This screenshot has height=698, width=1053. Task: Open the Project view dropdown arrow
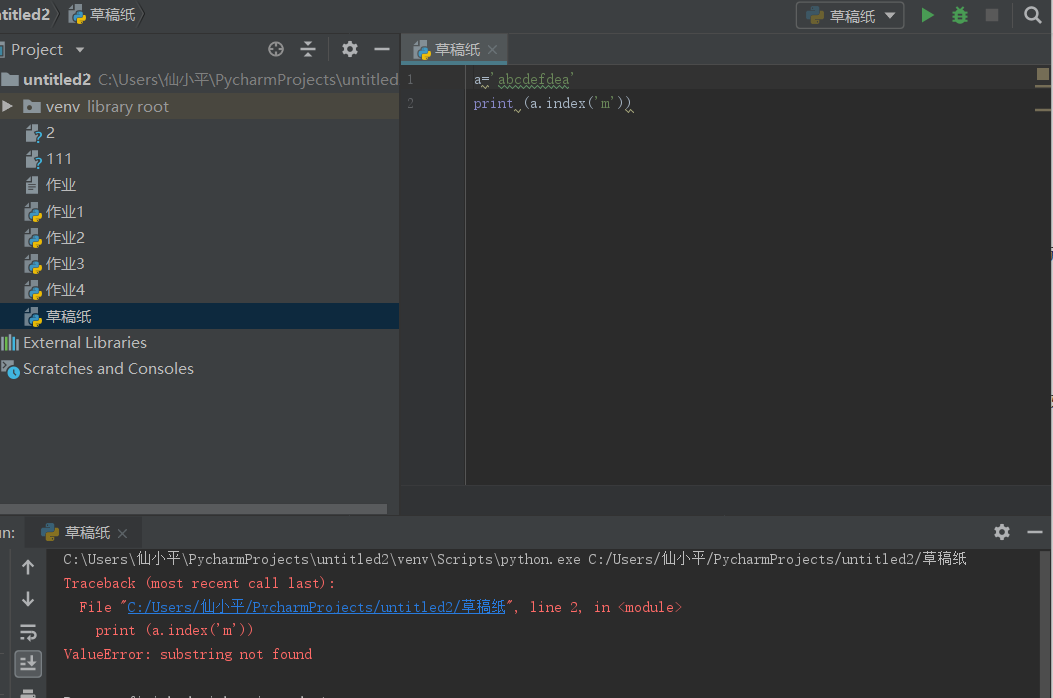click(80, 50)
